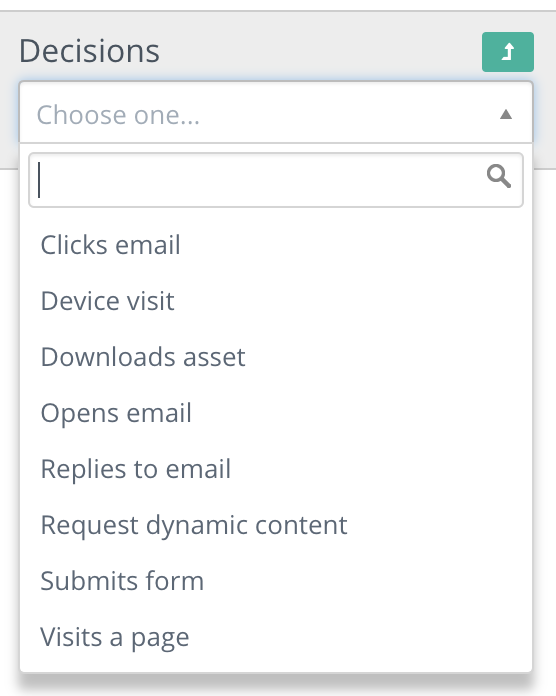
Task: Select the 'Clicks email' decision
Action: click(276, 245)
